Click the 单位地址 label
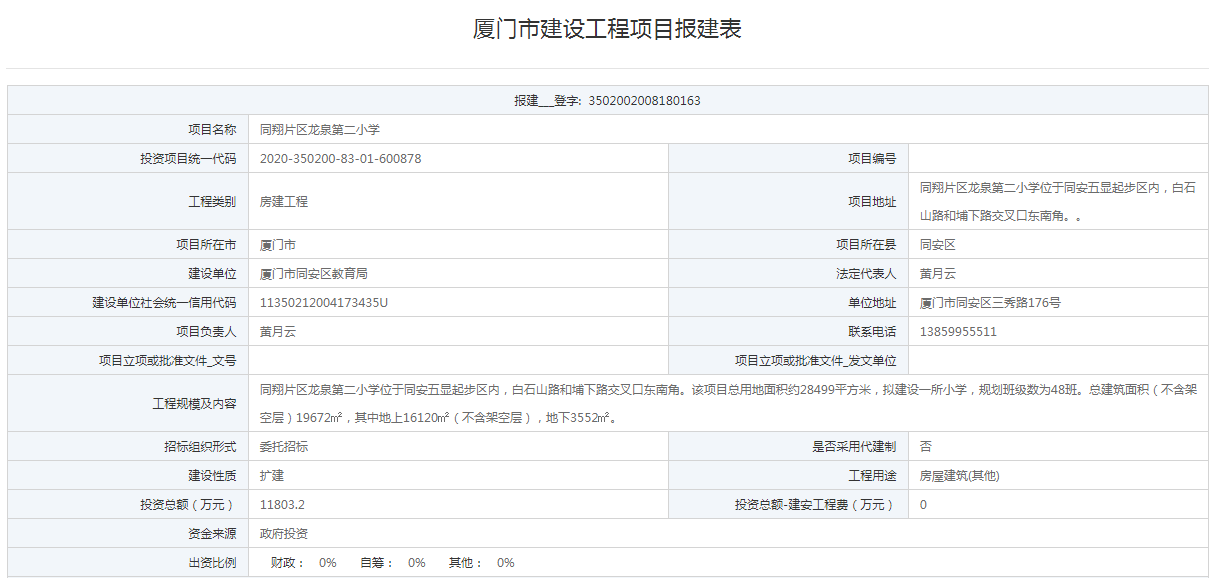Image resolution: width=1218 pixels, height=578 pixels. 872,303
